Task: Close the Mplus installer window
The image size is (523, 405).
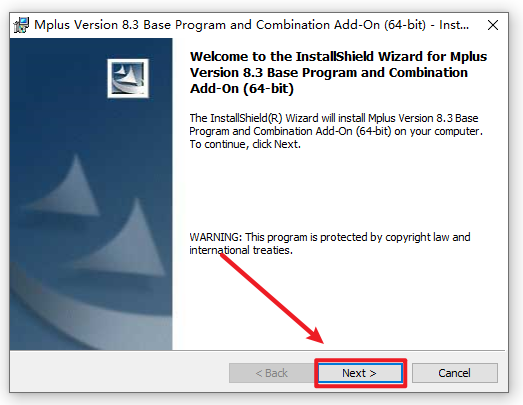Action: coord(493,25)
